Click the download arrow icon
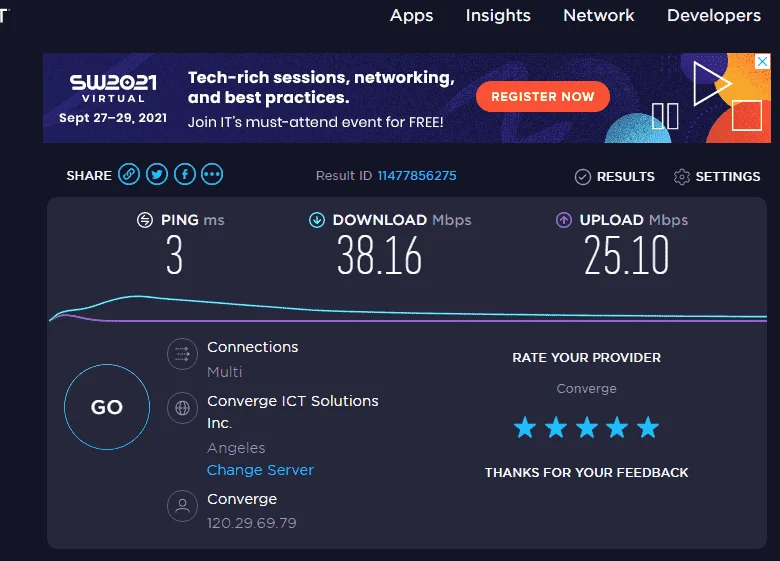 [317, 219]
